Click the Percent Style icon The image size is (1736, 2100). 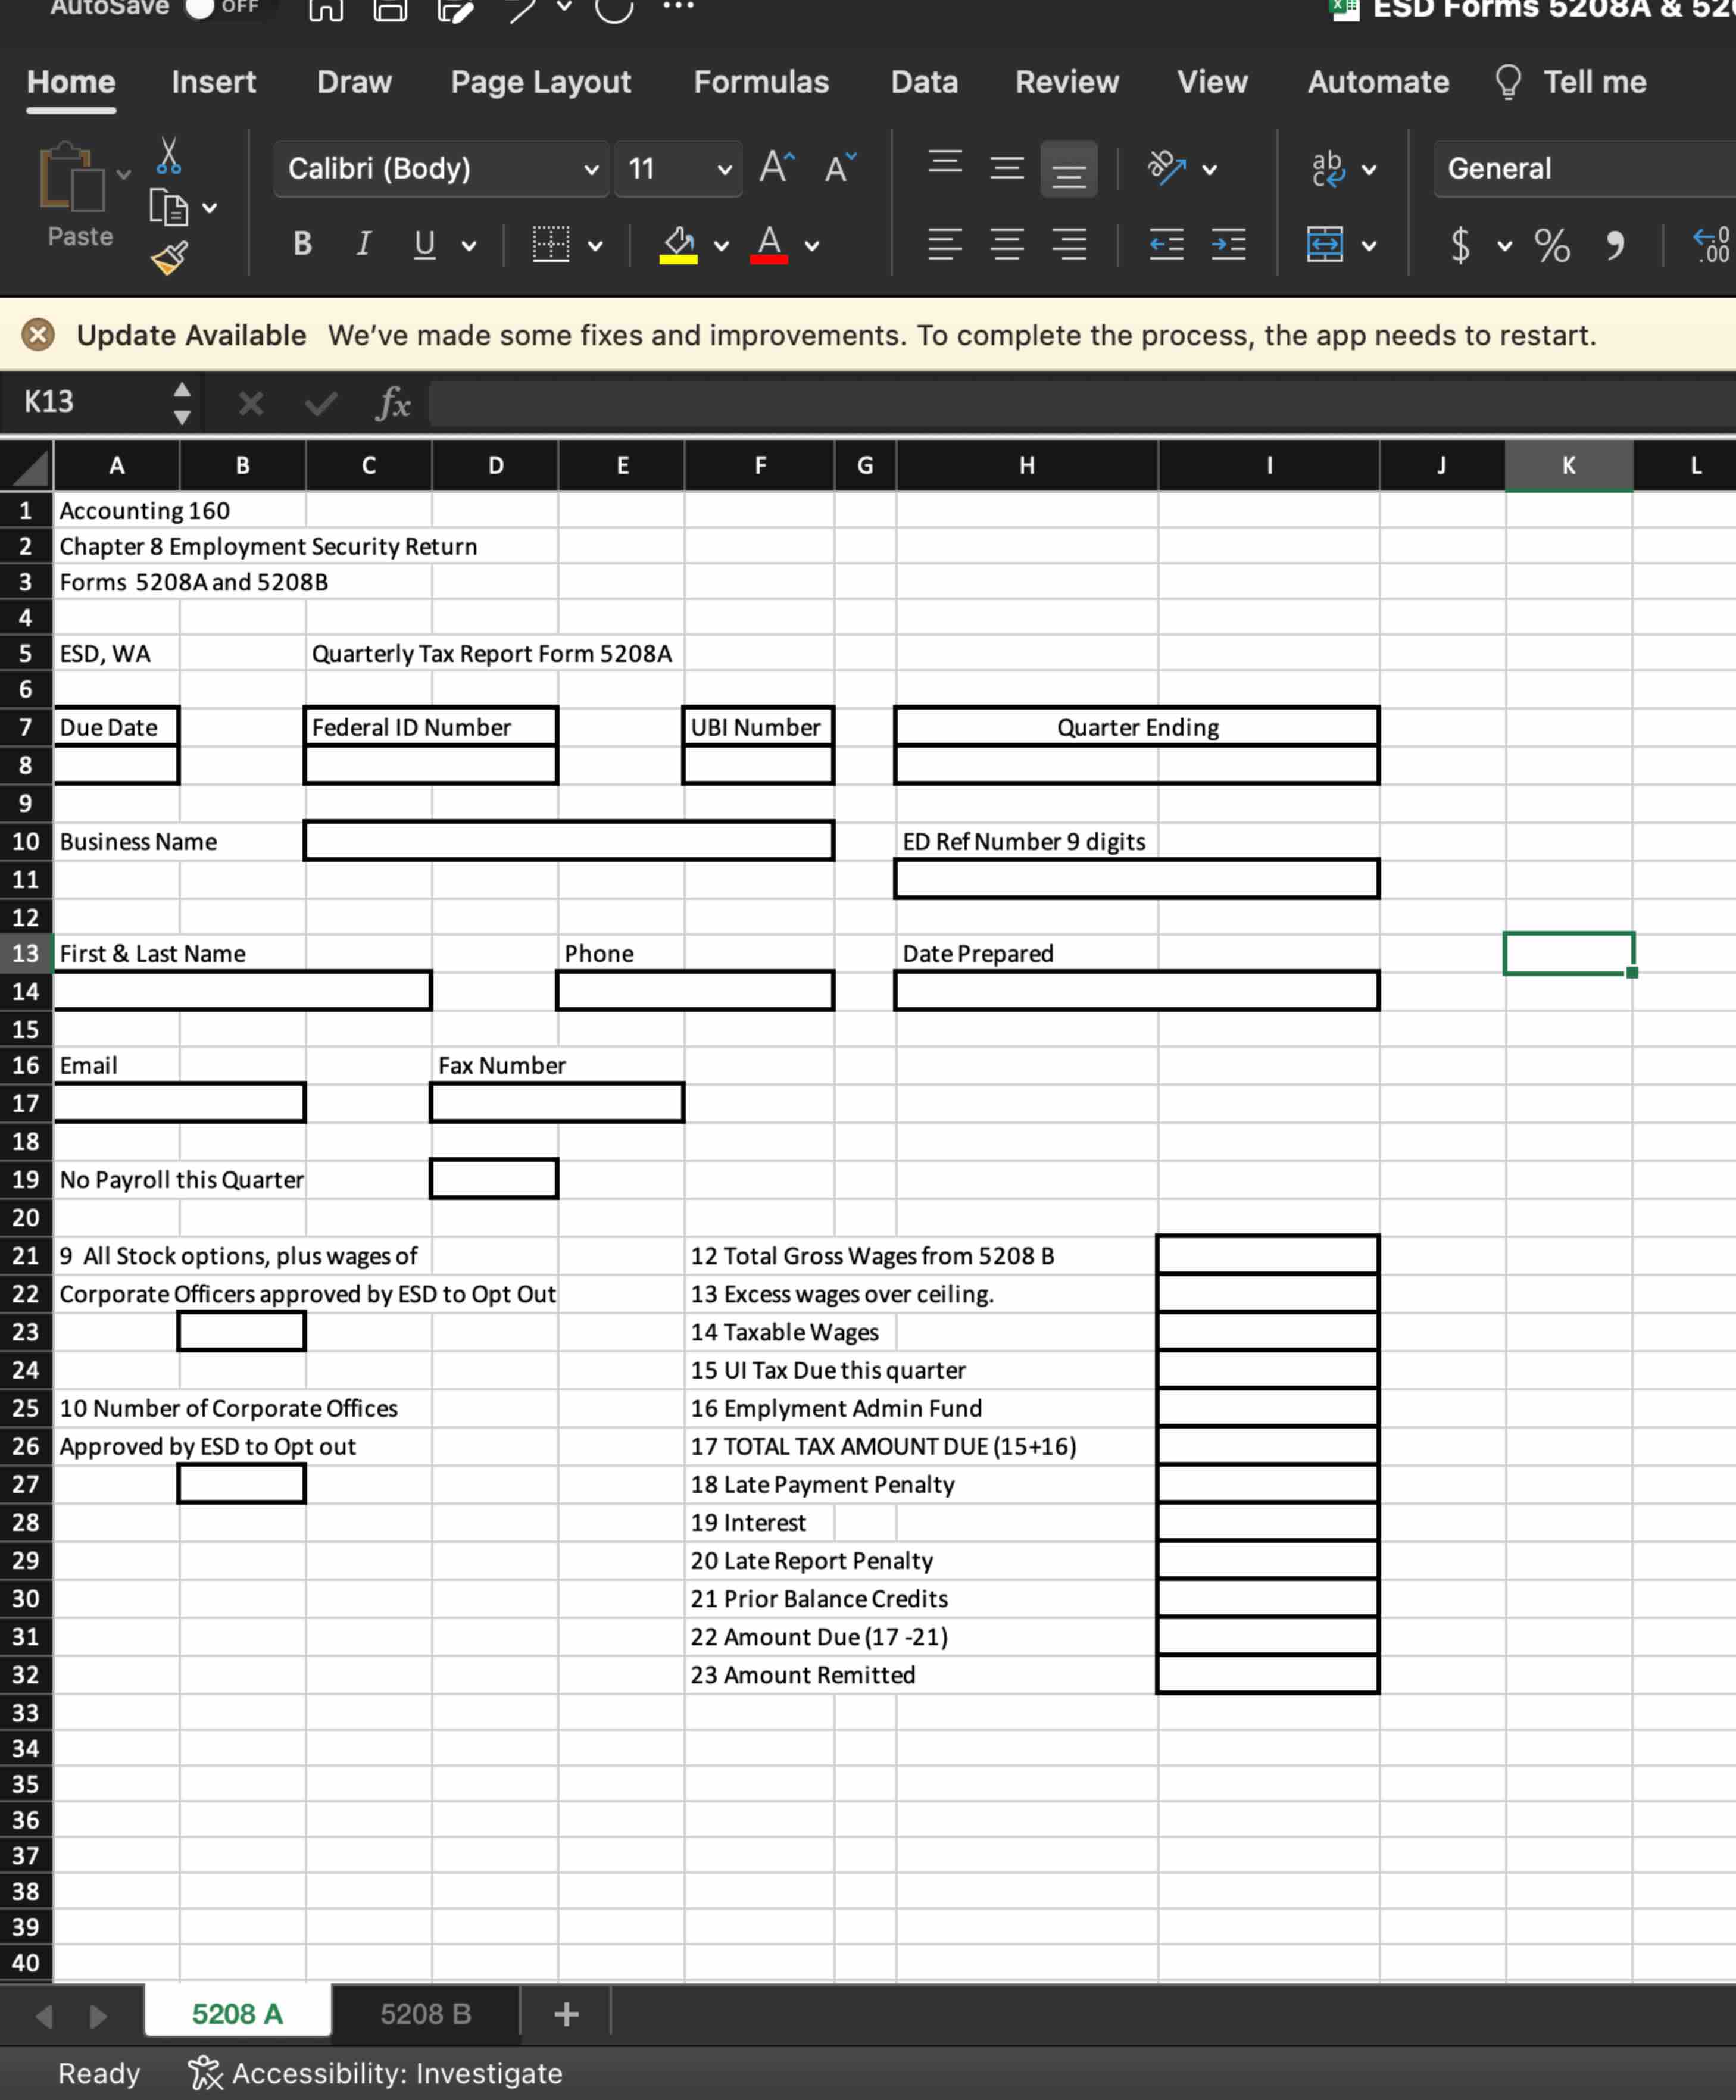click(1551, 245)
